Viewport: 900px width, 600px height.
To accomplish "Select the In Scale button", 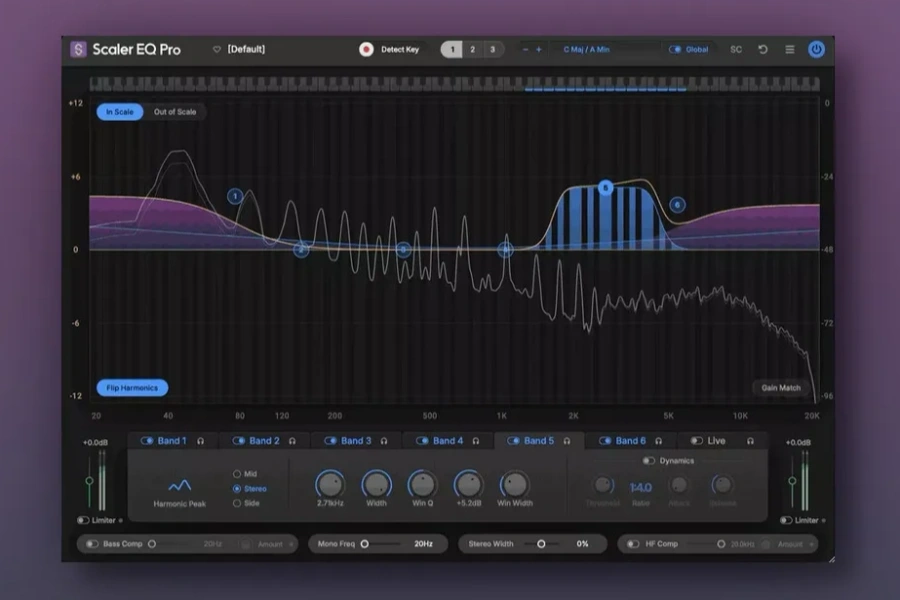I will (x=119, y=112).
